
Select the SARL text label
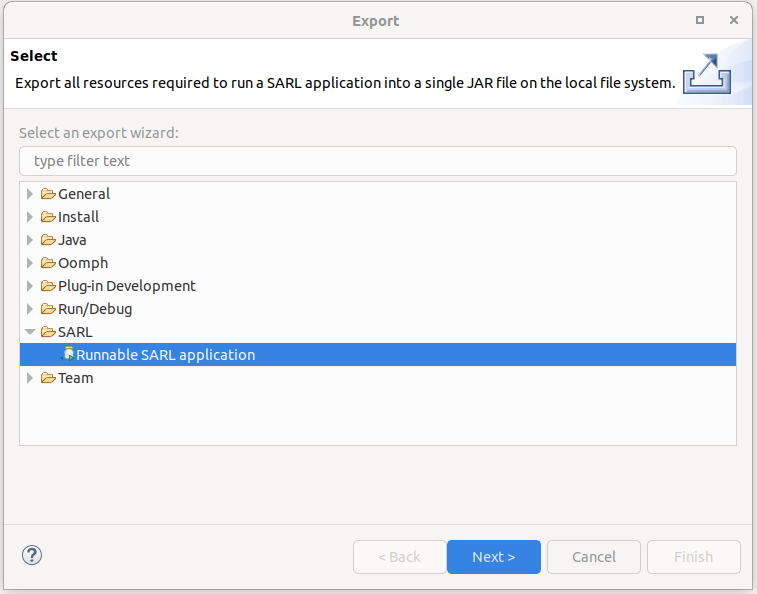click(x=75, y=332)
